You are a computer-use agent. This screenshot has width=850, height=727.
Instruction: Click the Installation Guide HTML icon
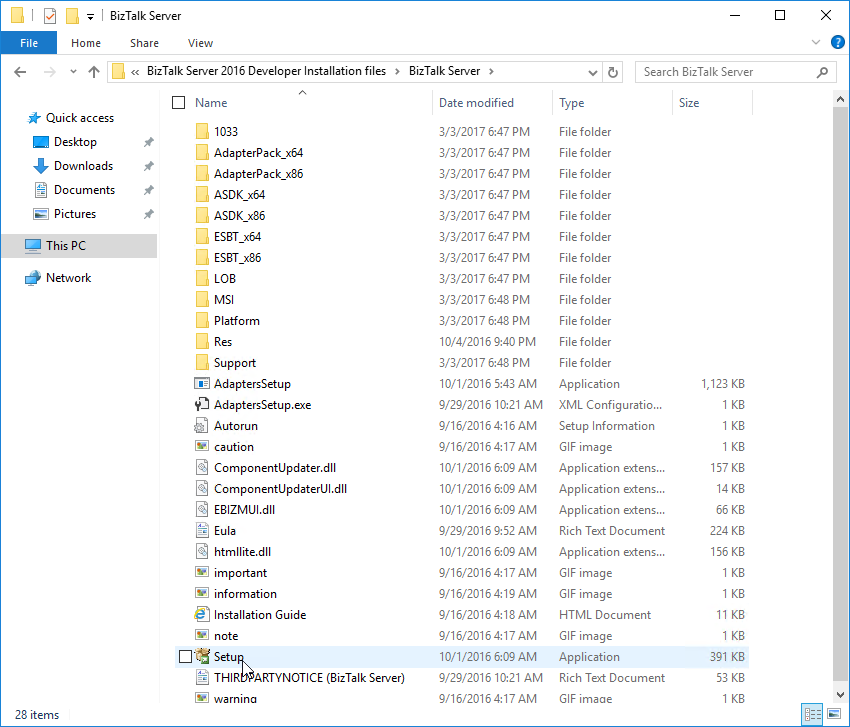coord(202,614)
